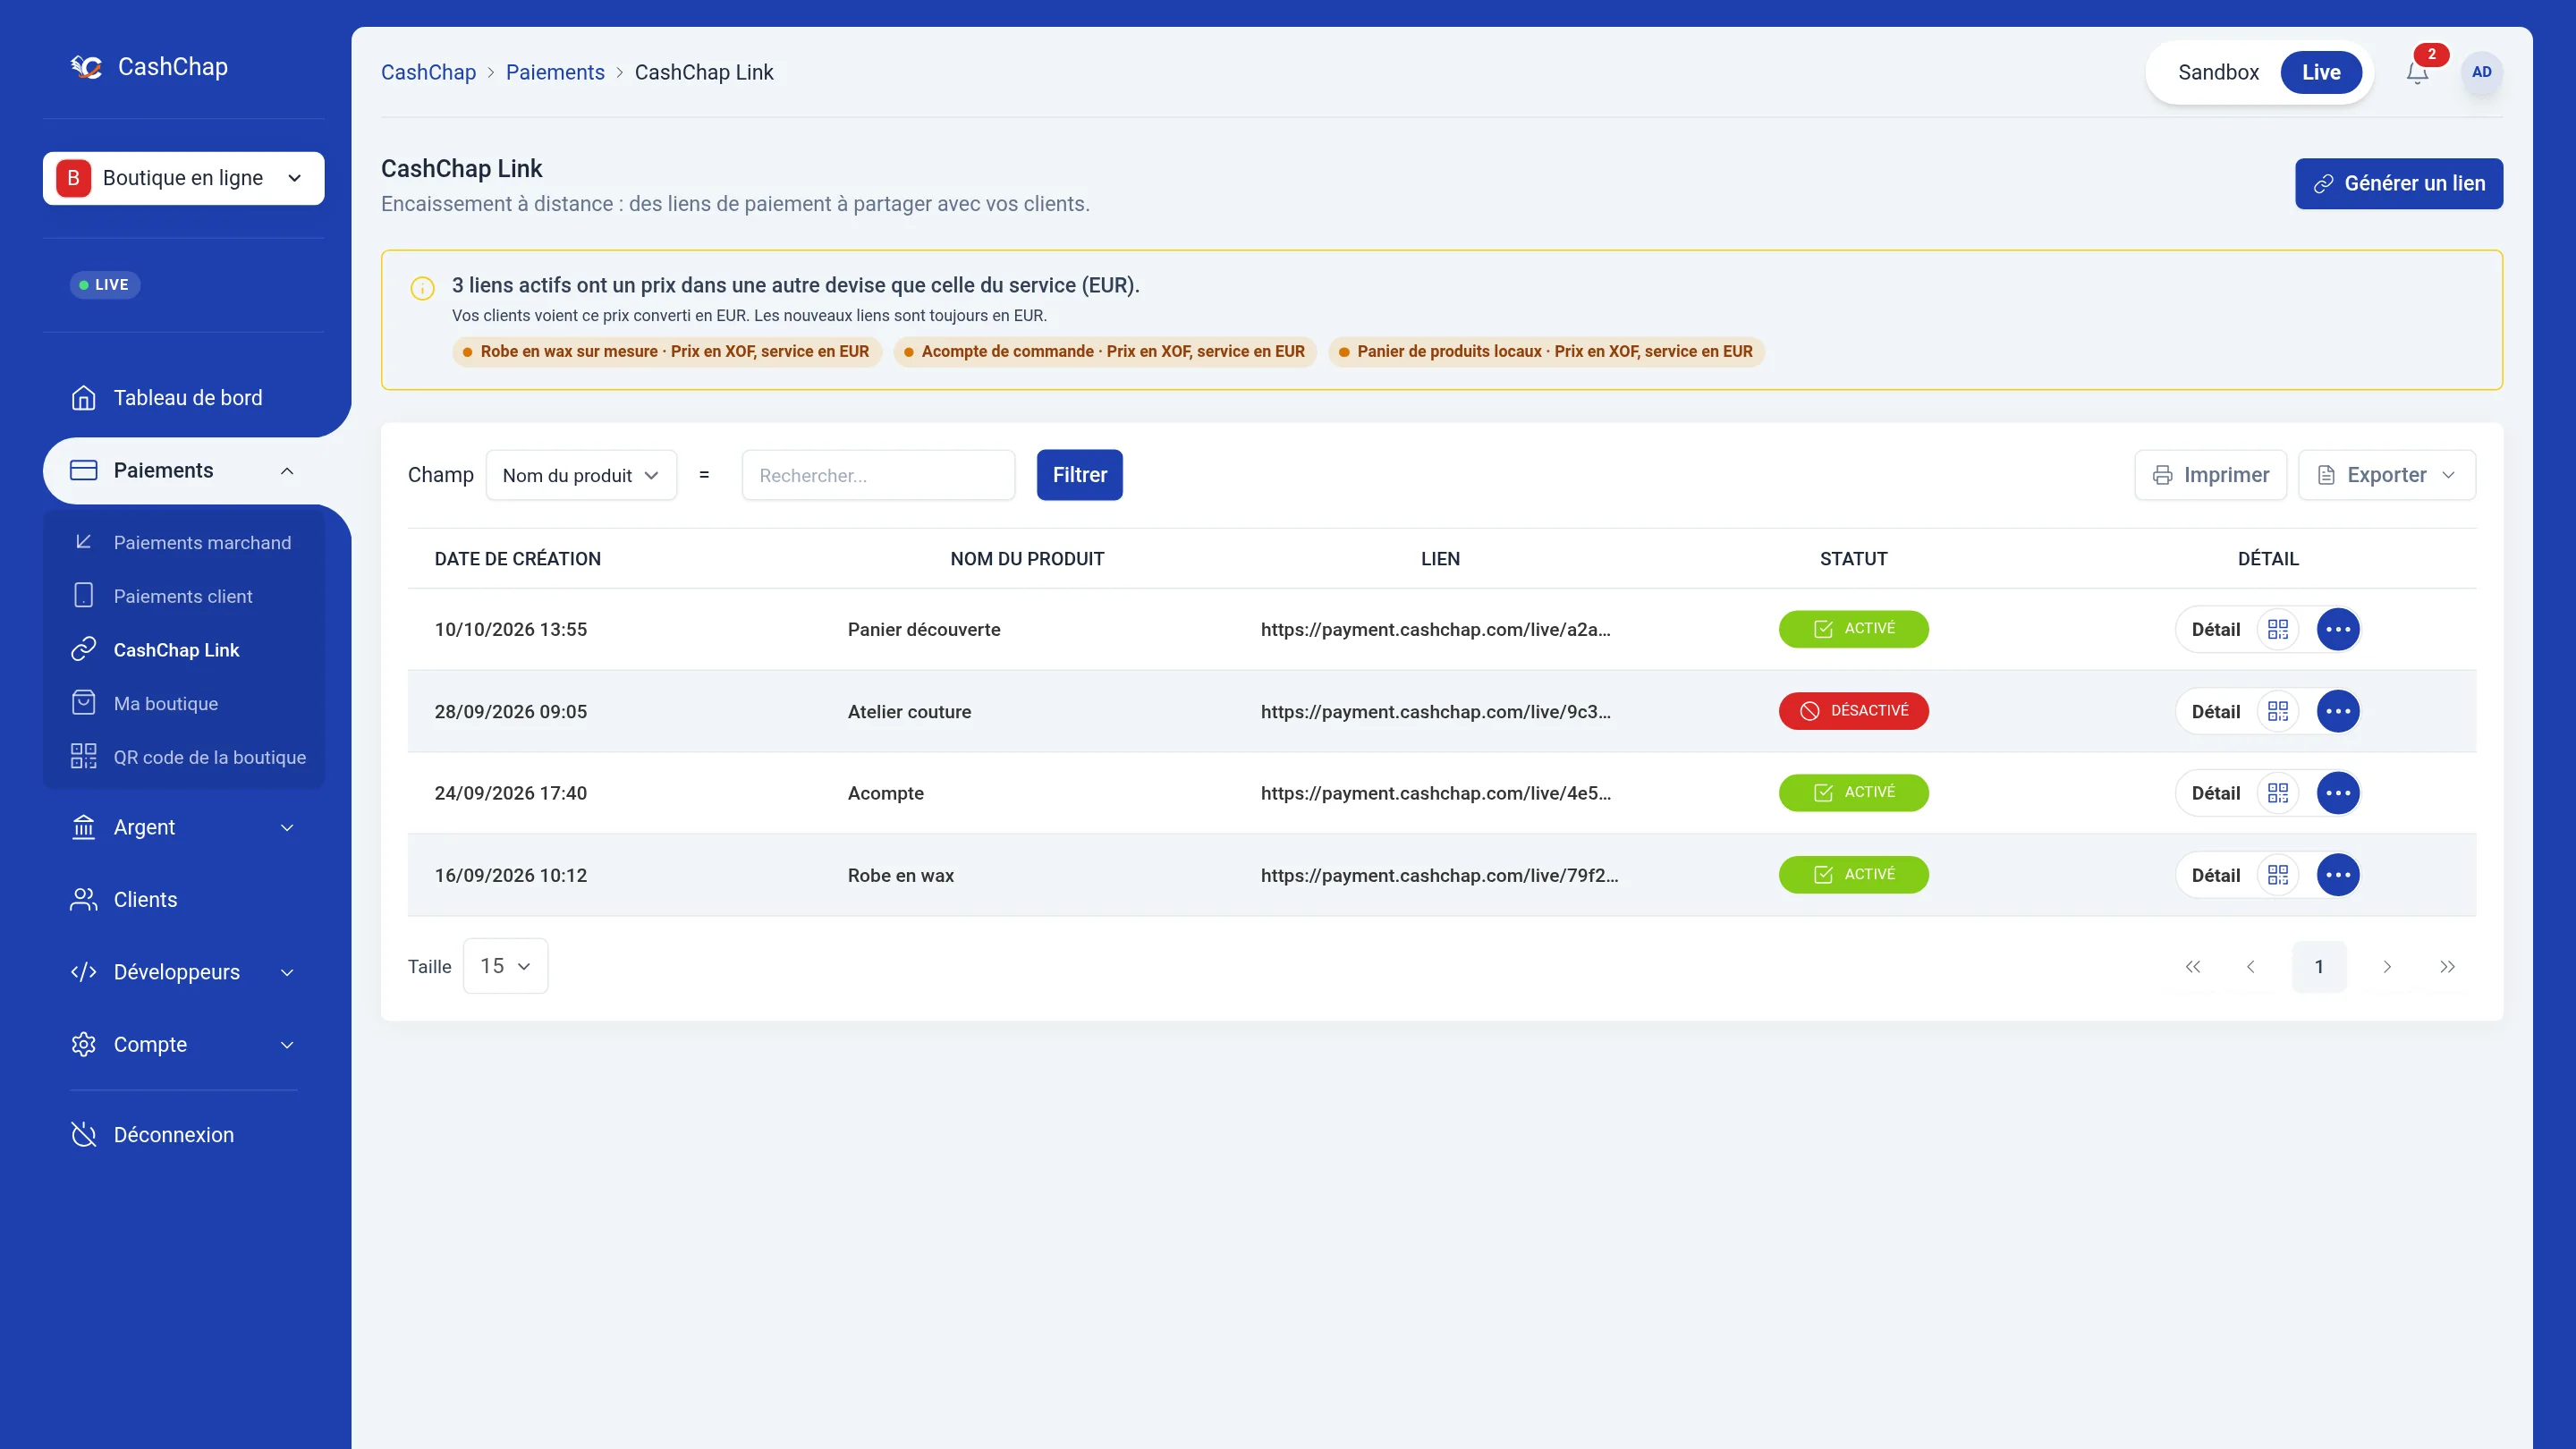Click Générer un lien button
The height and width of the screenshot is (1449, 2576).
click(2399, 184)
